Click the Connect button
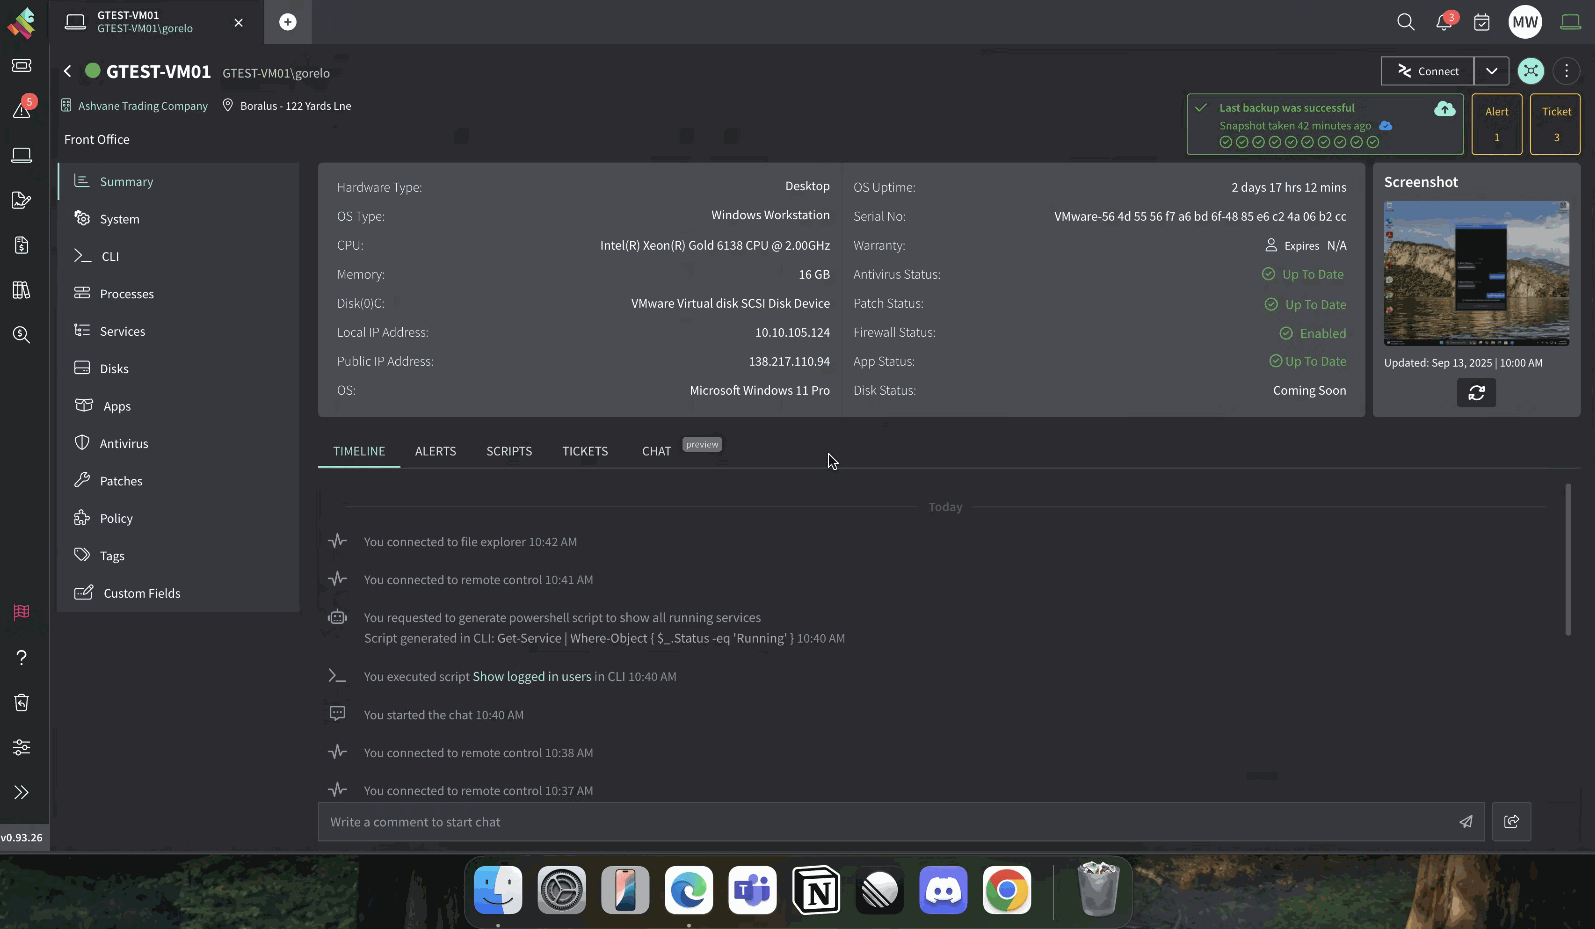This screenshot has height=929, width=1595. [1427, 71]
